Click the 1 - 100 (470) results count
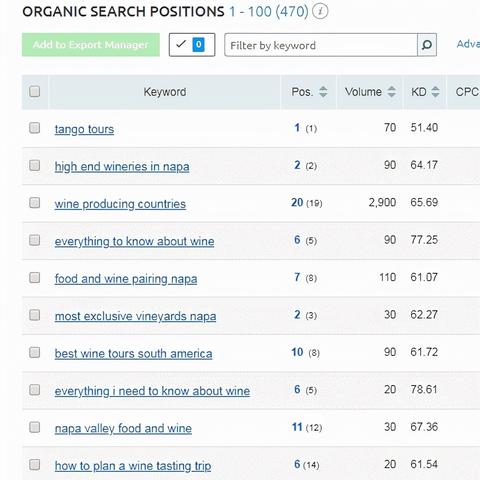This screenshot has height=480, width=480. click(x=269, y=12)
